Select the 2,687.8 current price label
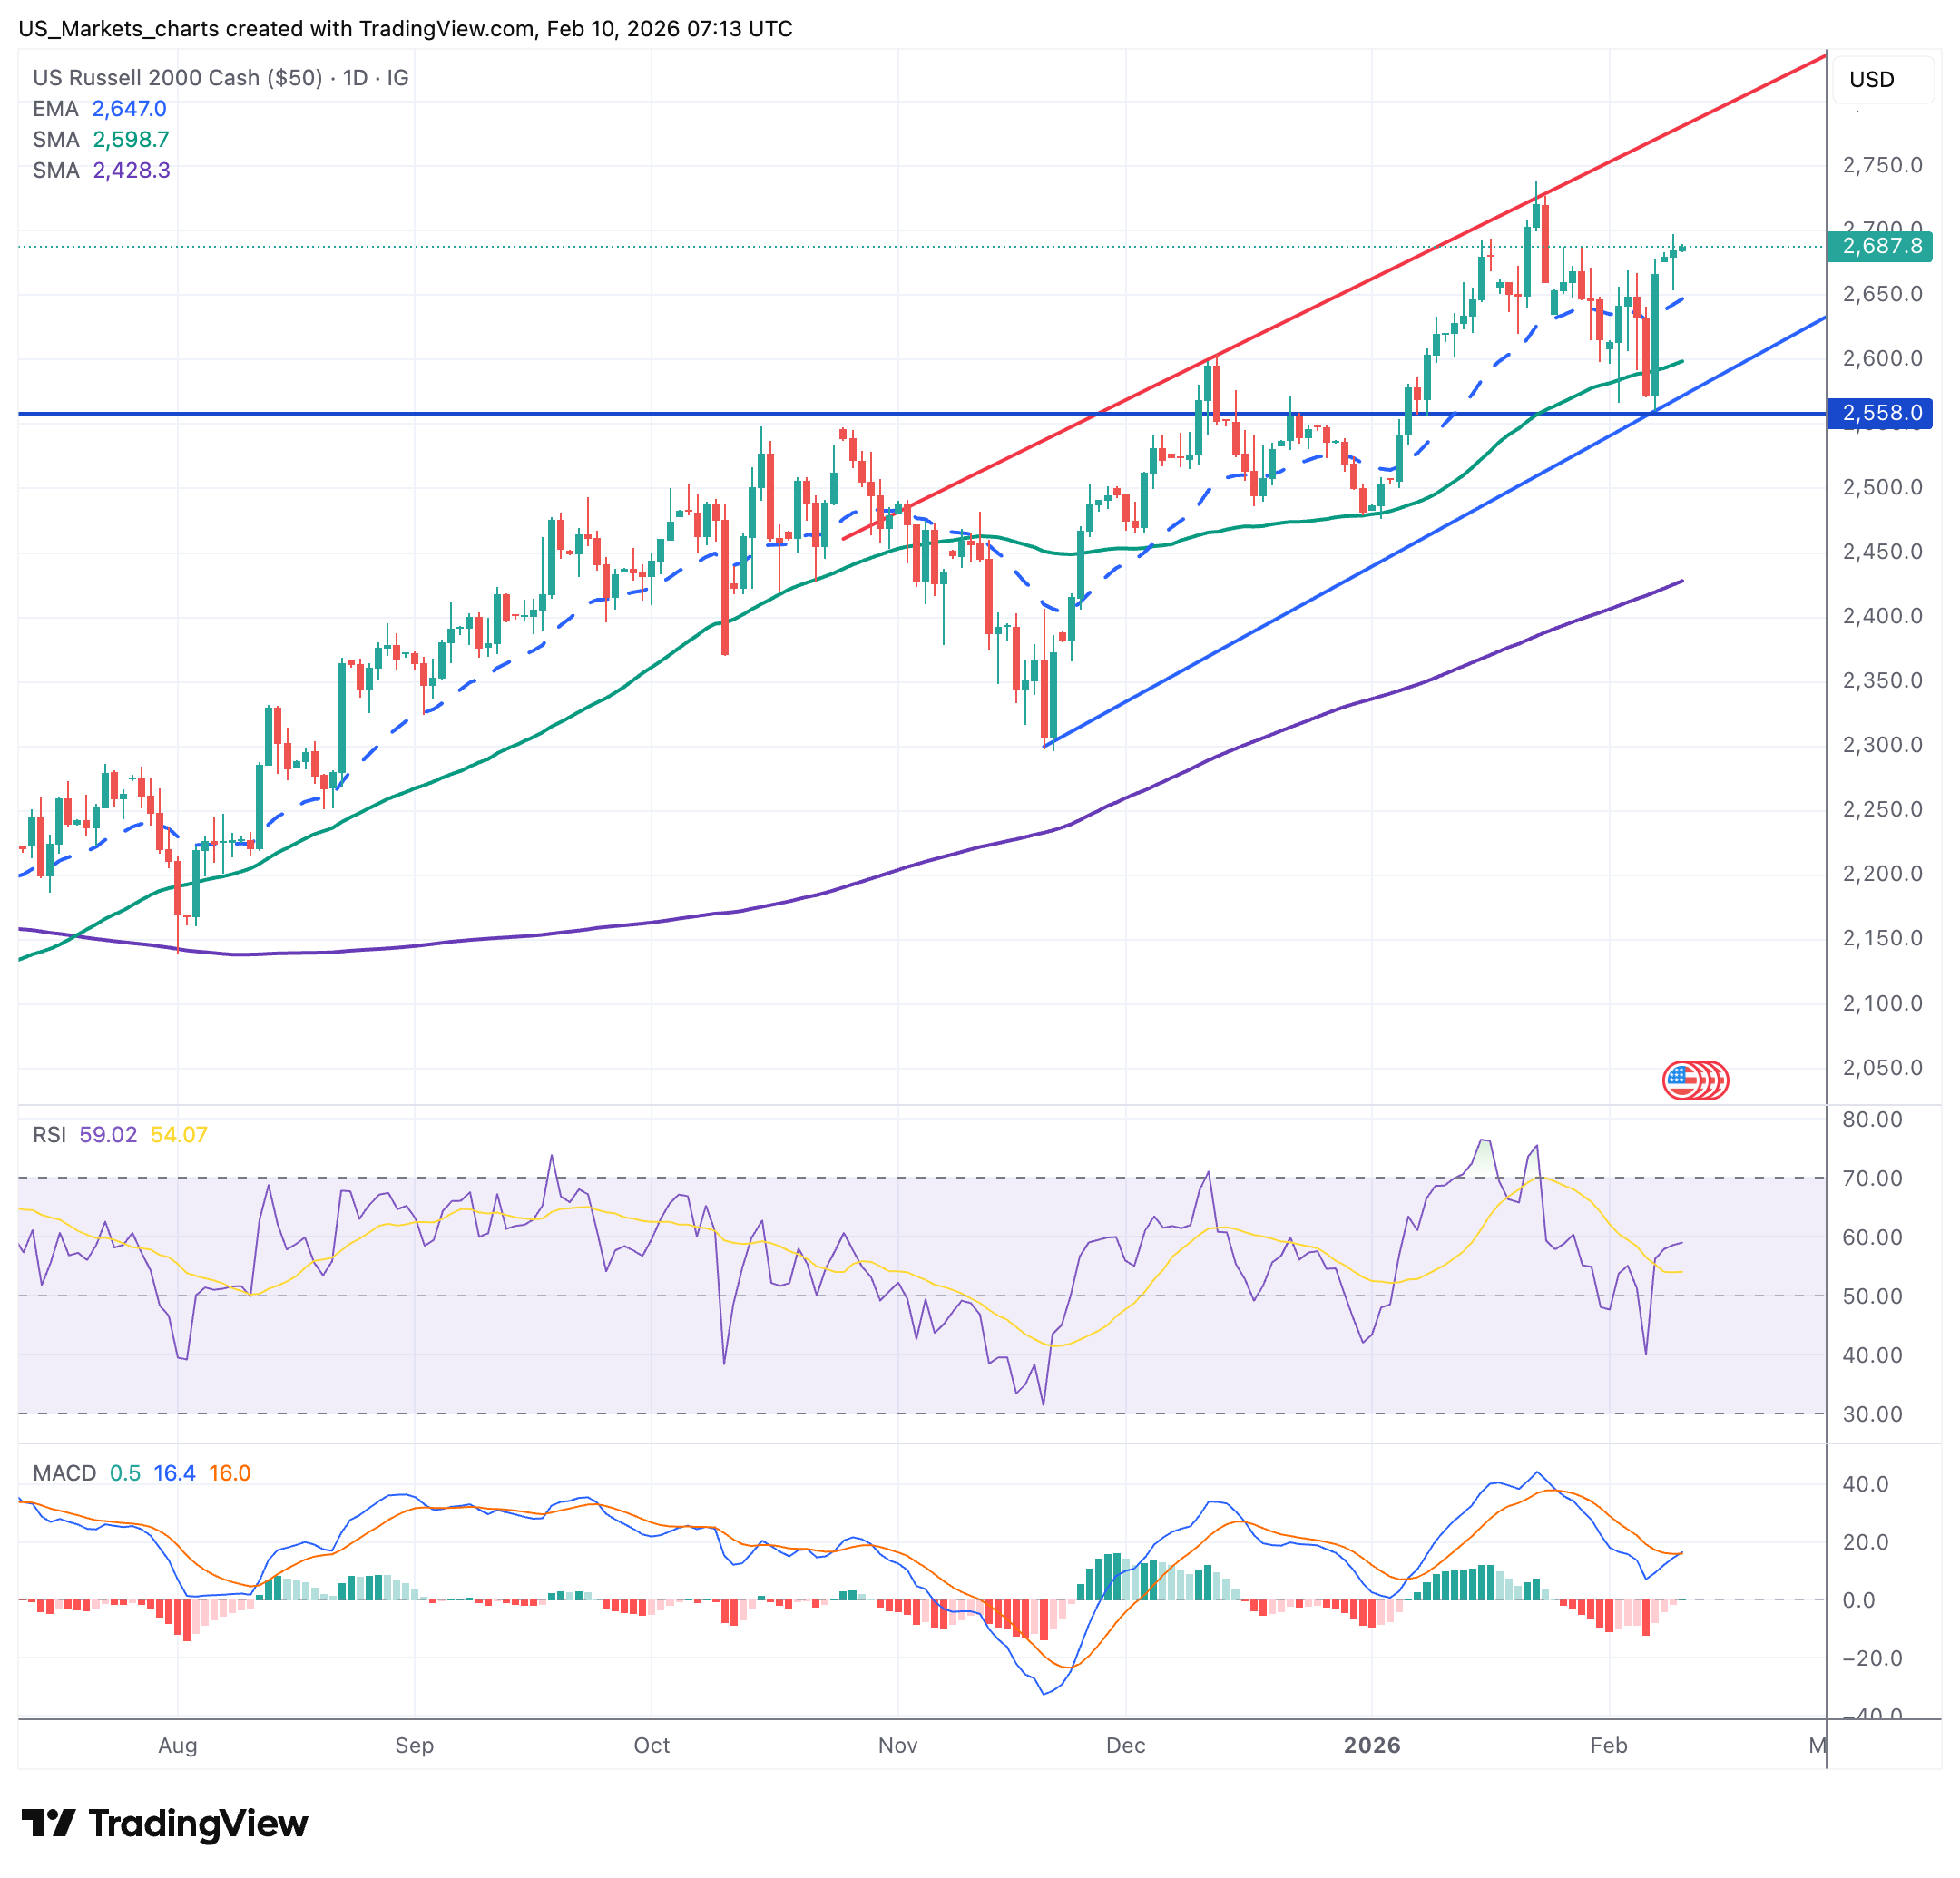Screen dimensions: 1960x1878 point(1879,246)
